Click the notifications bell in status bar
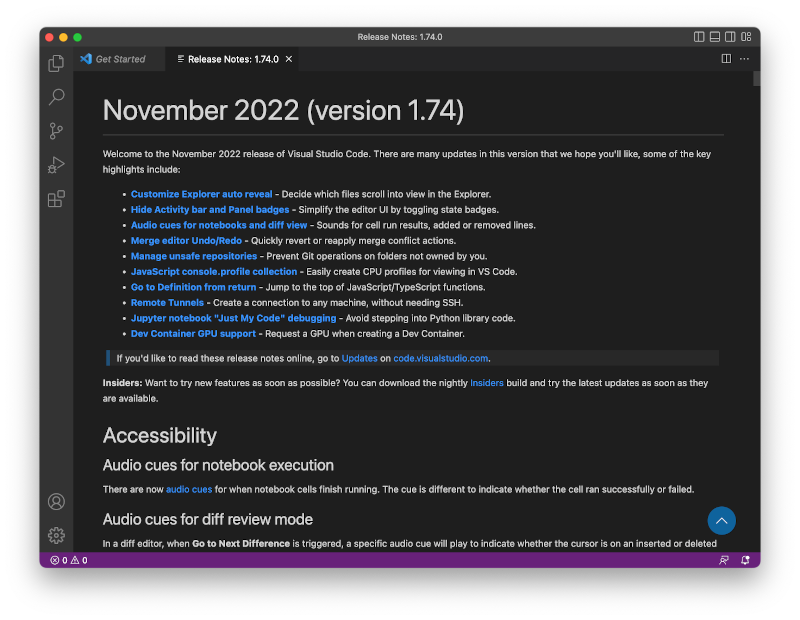The height and width of the screenshot is (620, 800). point(745,561)
